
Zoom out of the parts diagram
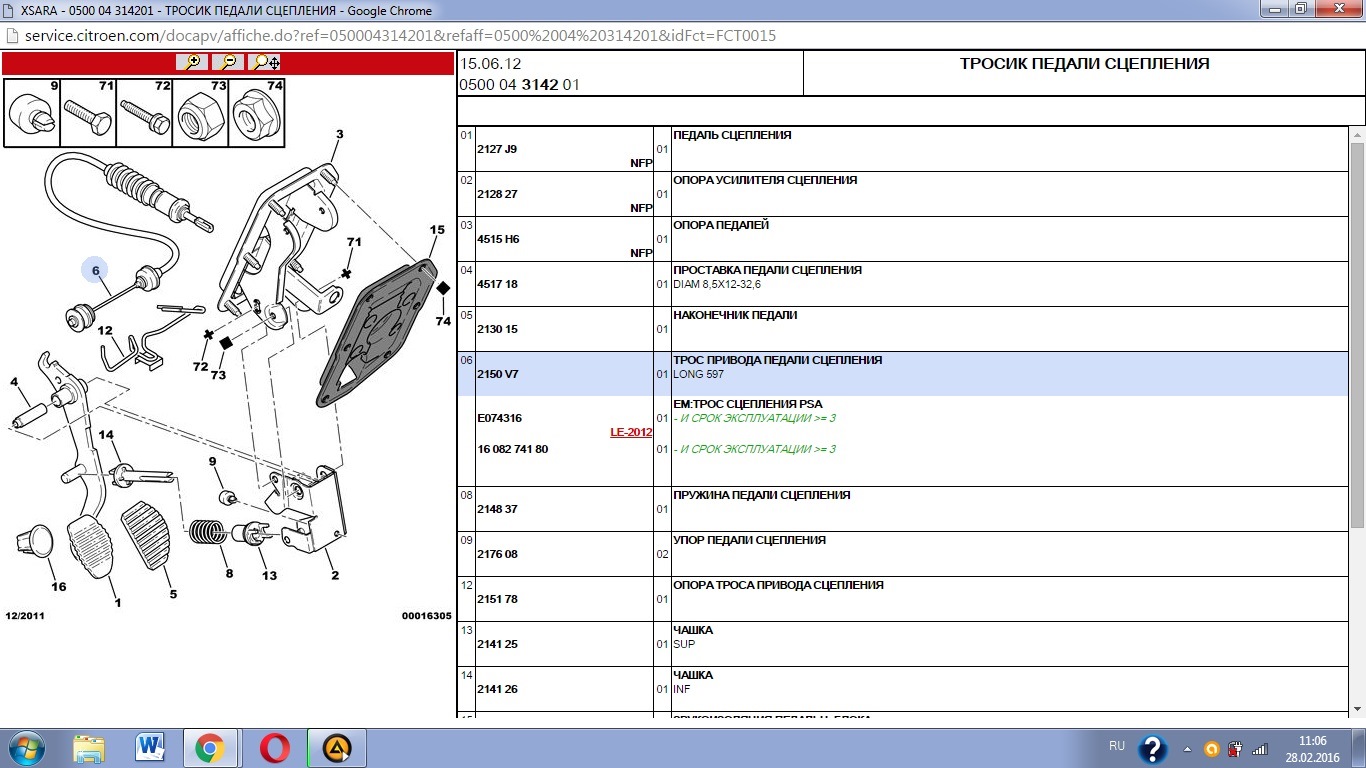coord(229,62)
